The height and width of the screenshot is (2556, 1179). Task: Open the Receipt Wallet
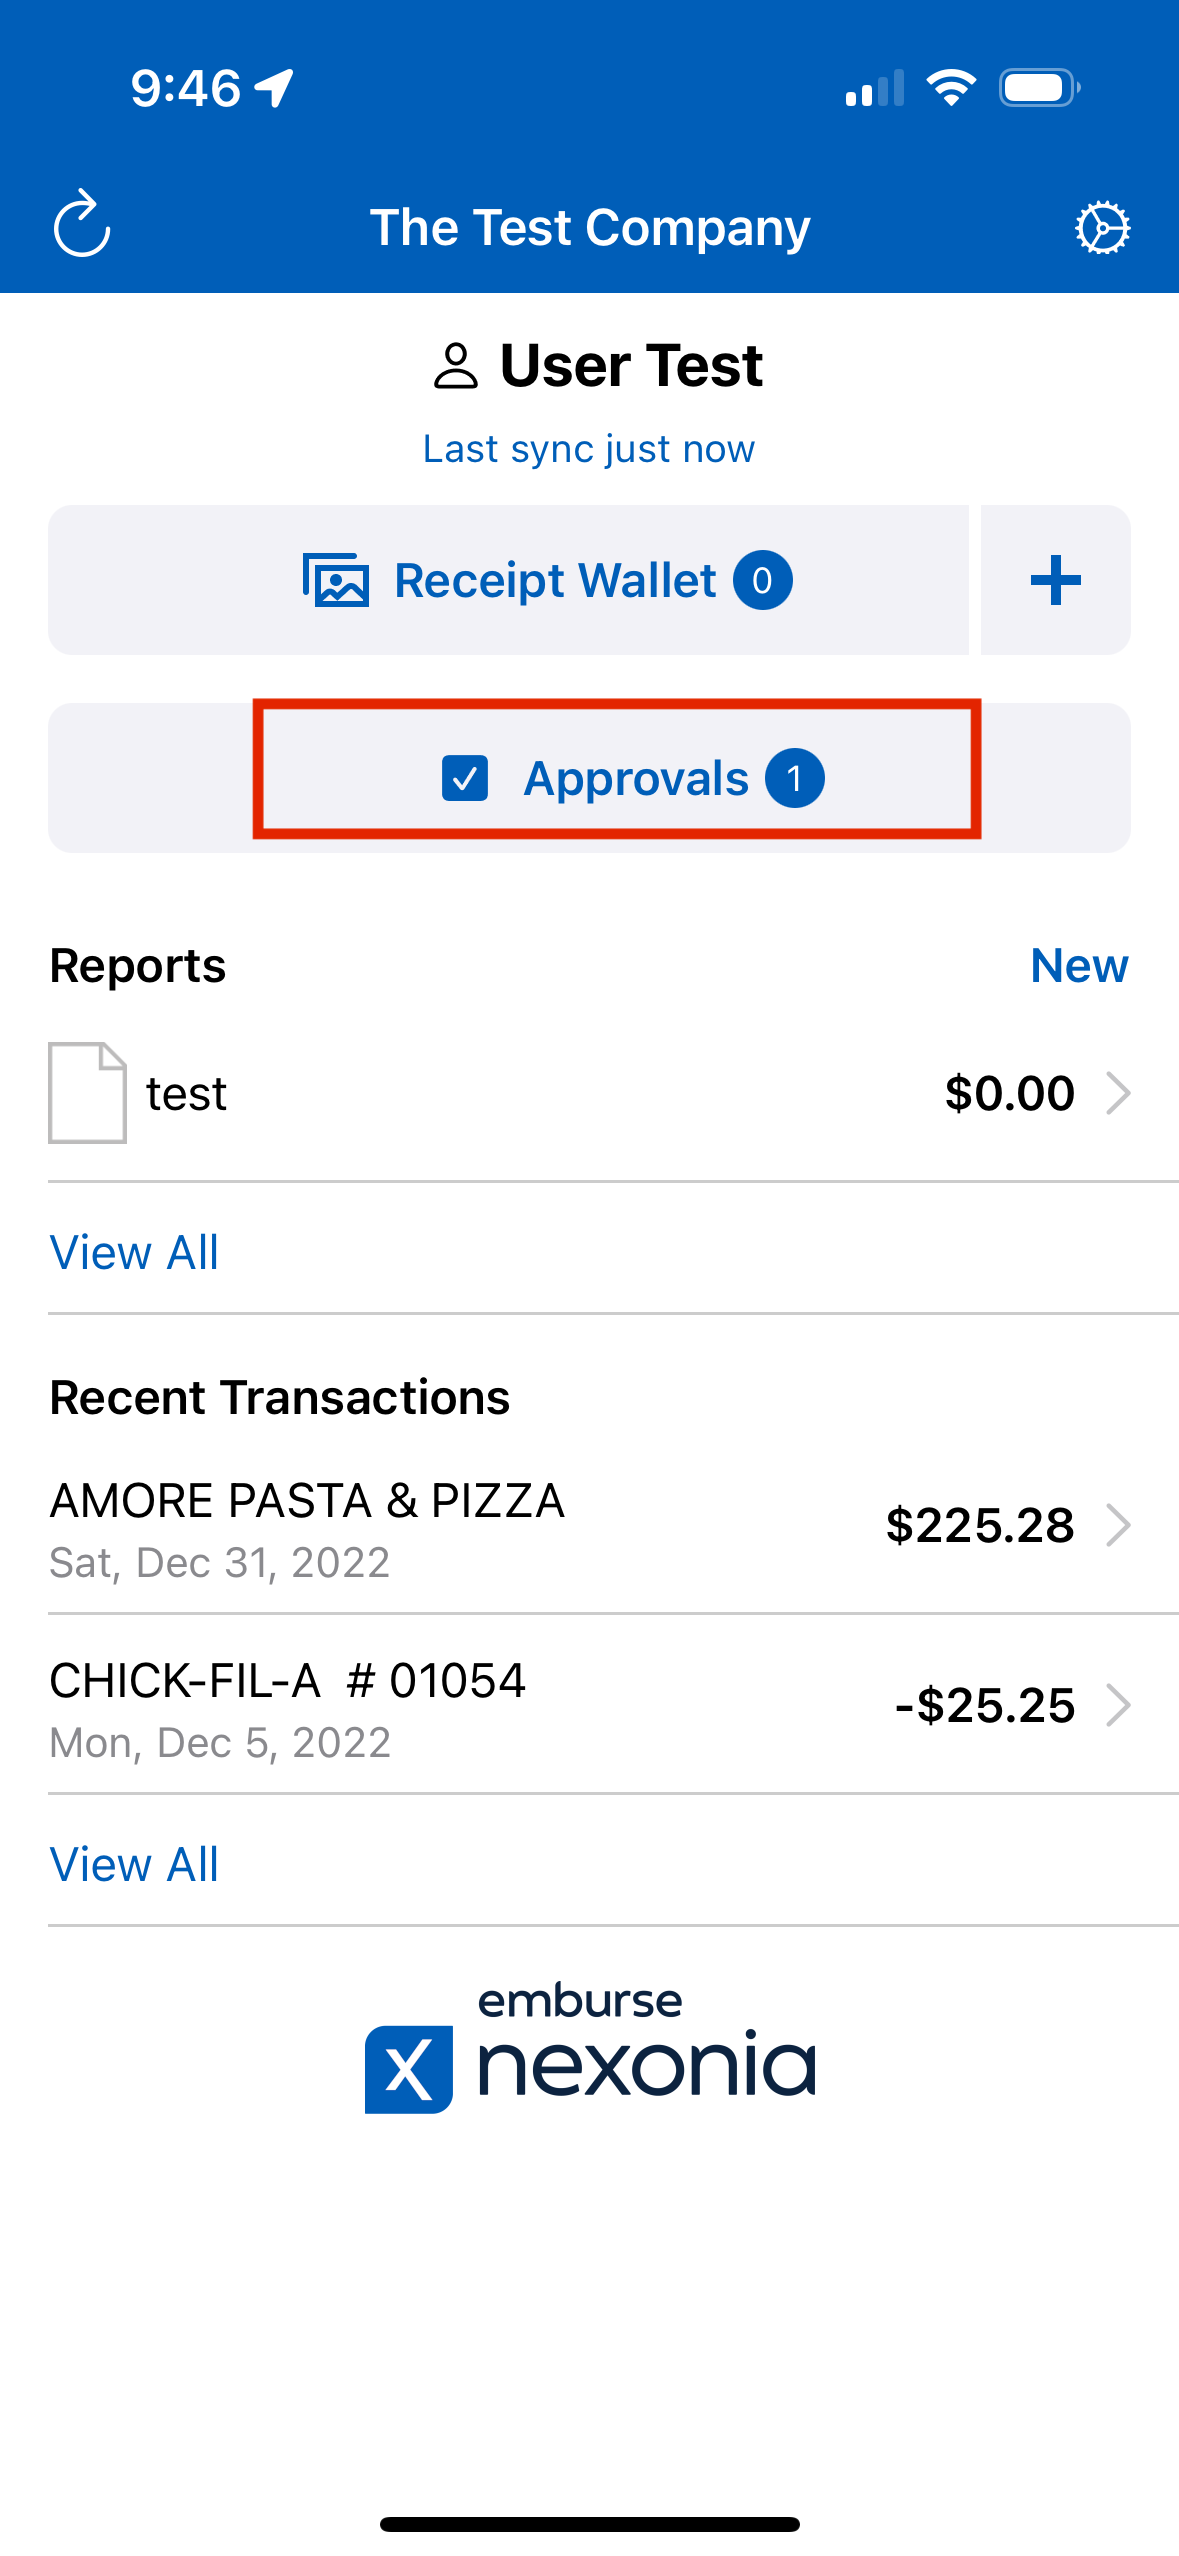tap(555, 580)
